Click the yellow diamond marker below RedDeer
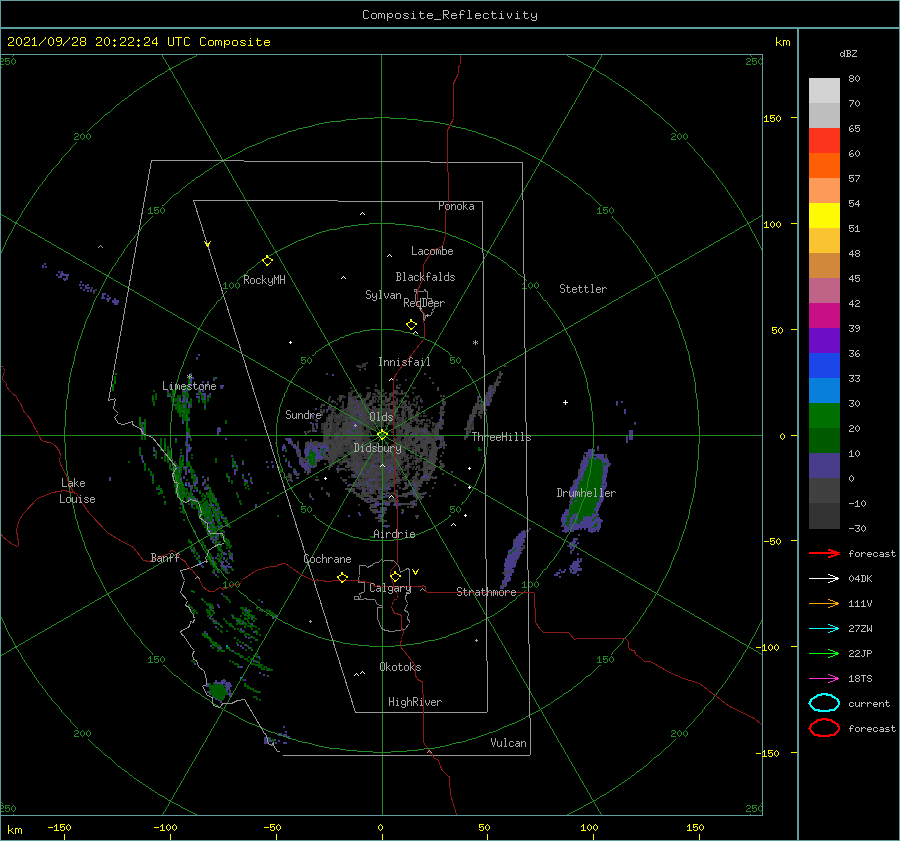 (x=411, y=325)
